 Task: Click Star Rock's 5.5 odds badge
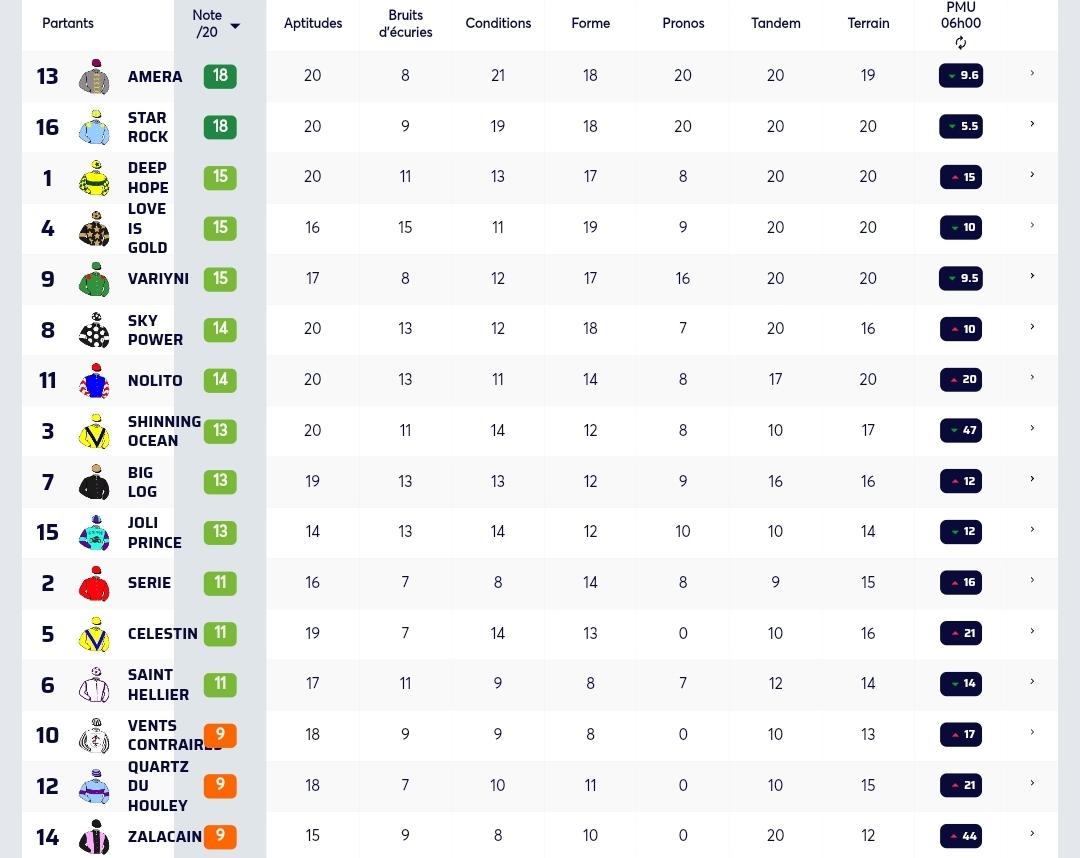tap(961, 127)
